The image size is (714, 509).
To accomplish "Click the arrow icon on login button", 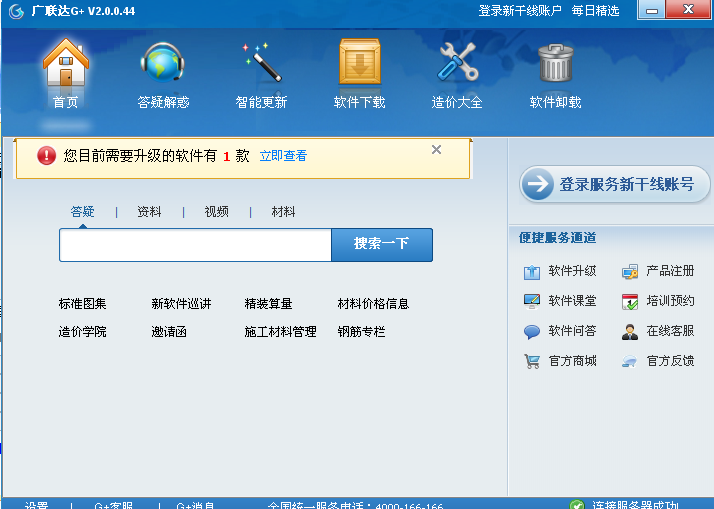I will tap(538, 184).
